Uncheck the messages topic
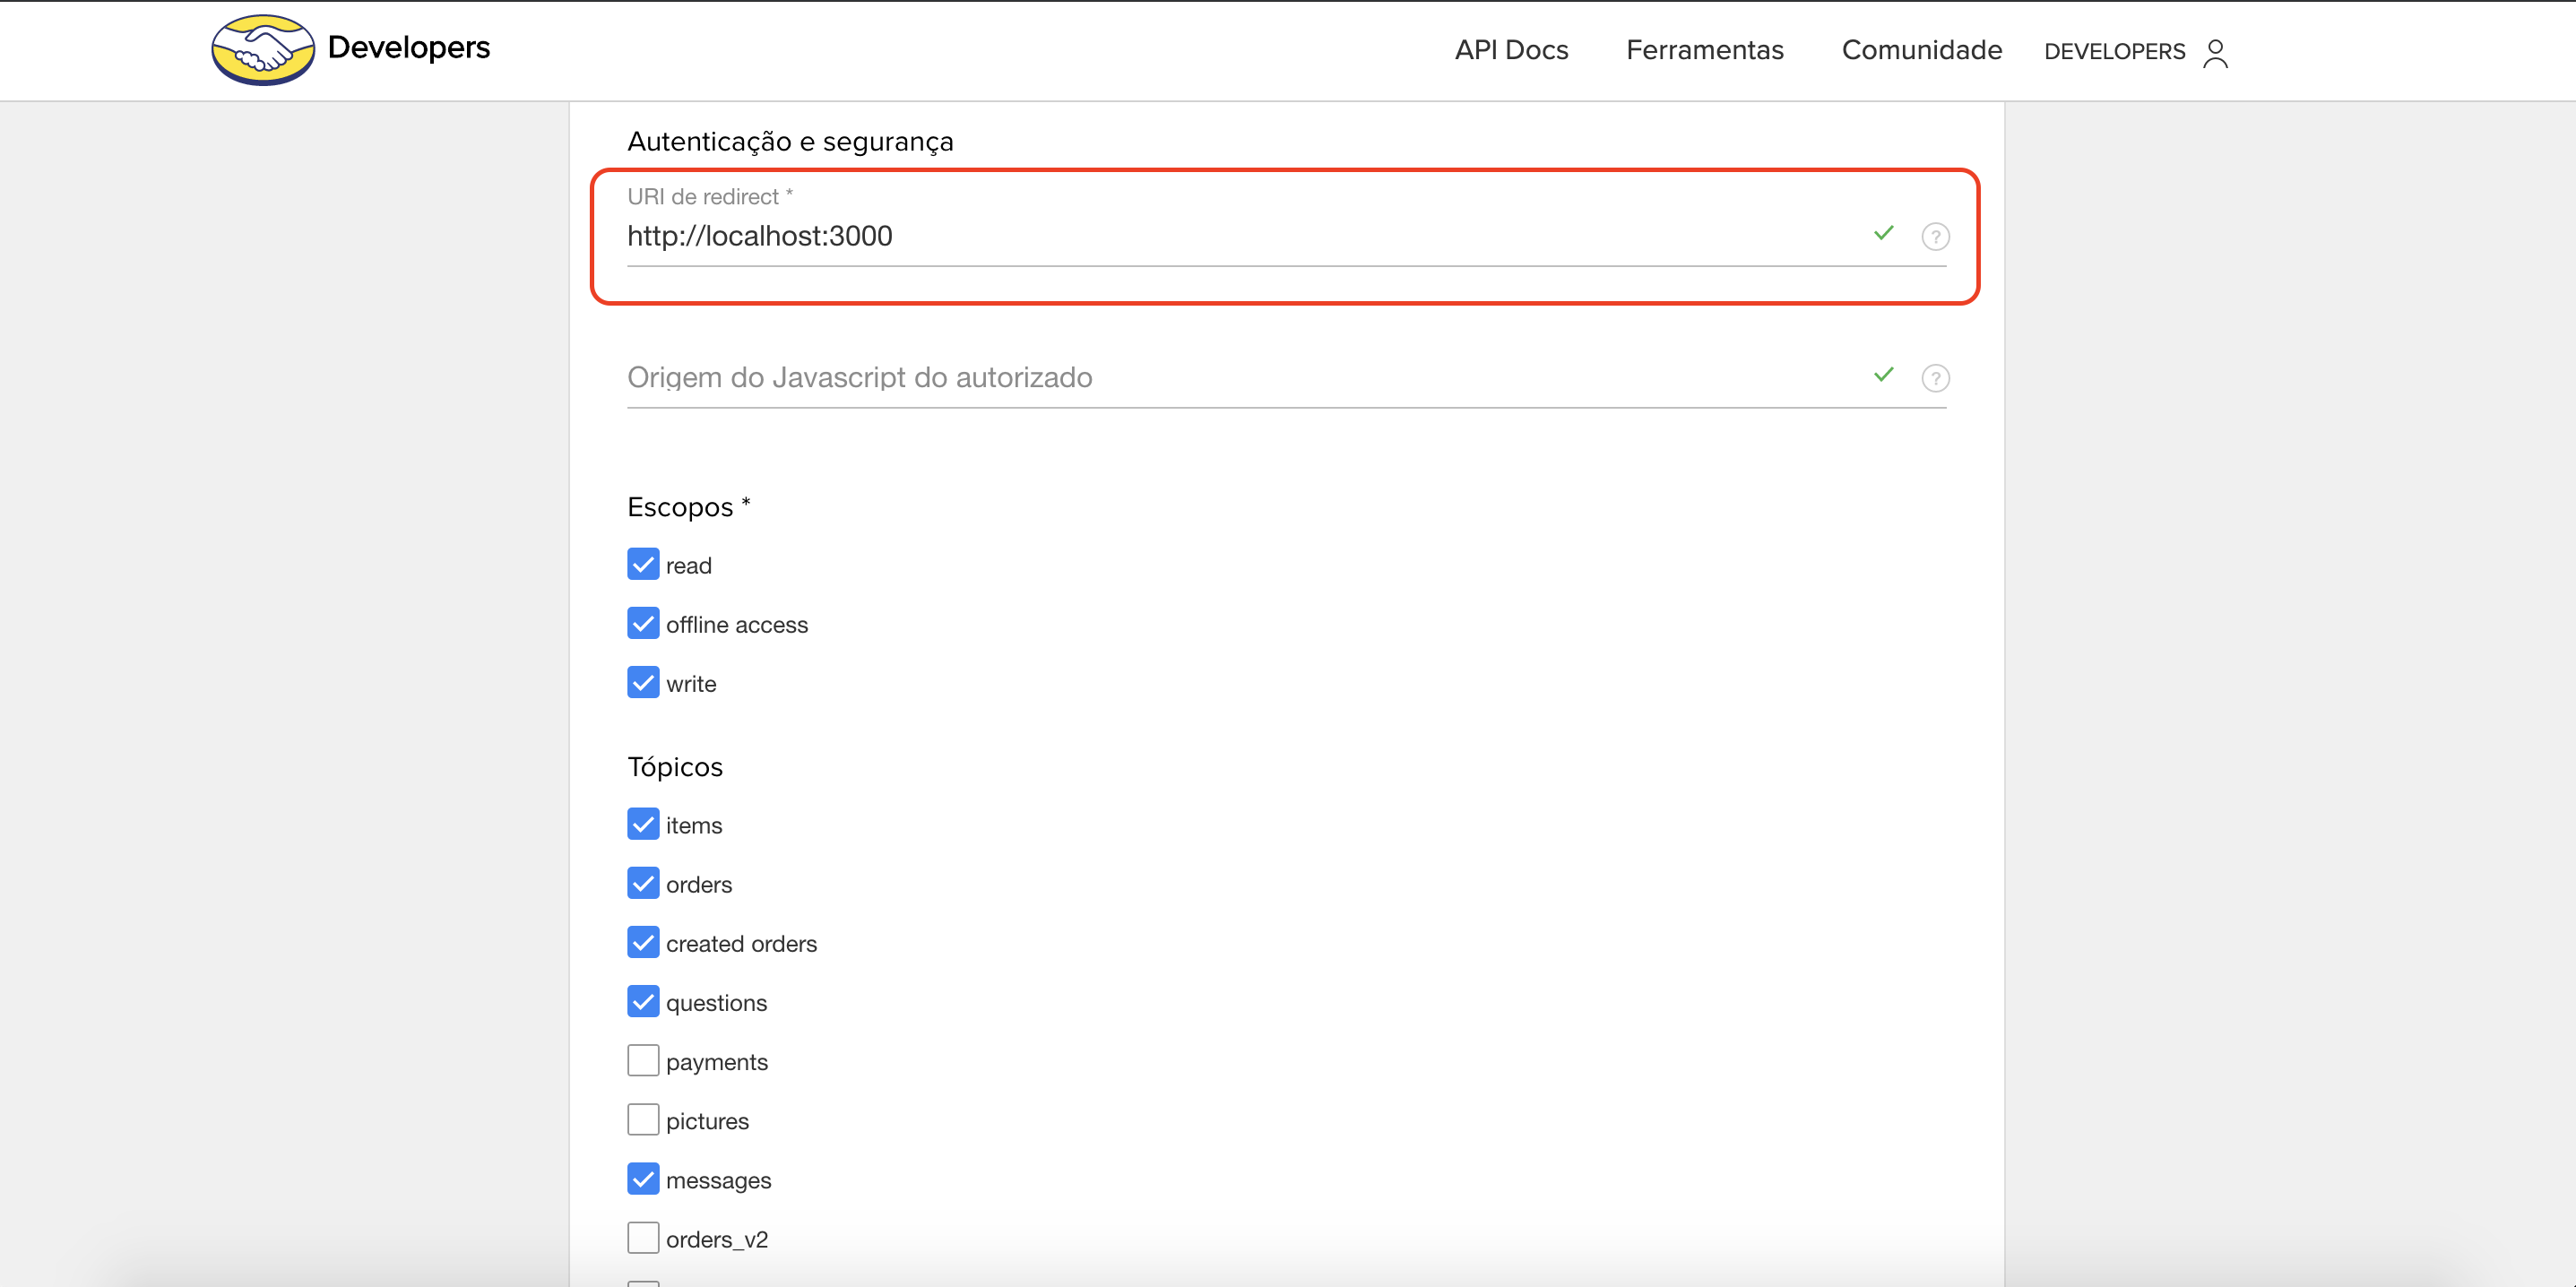Image resolution: width=2576 pixels, height=1287 pixels. [643, 1179]
